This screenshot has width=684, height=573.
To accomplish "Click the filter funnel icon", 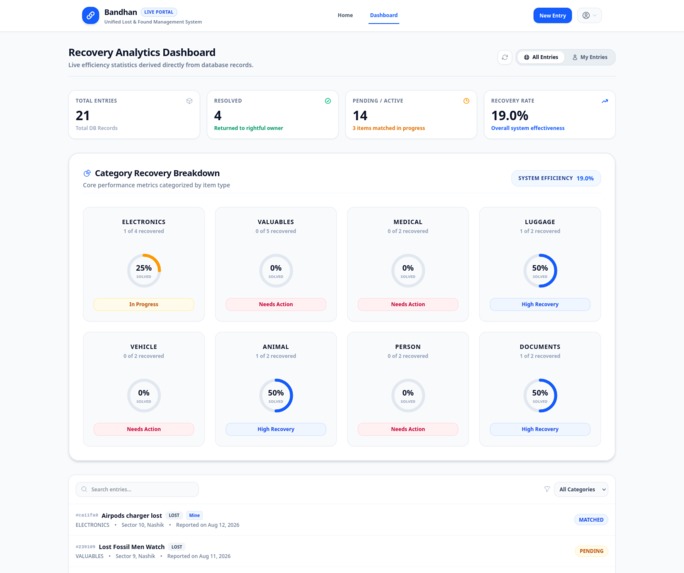I will 547,489.
